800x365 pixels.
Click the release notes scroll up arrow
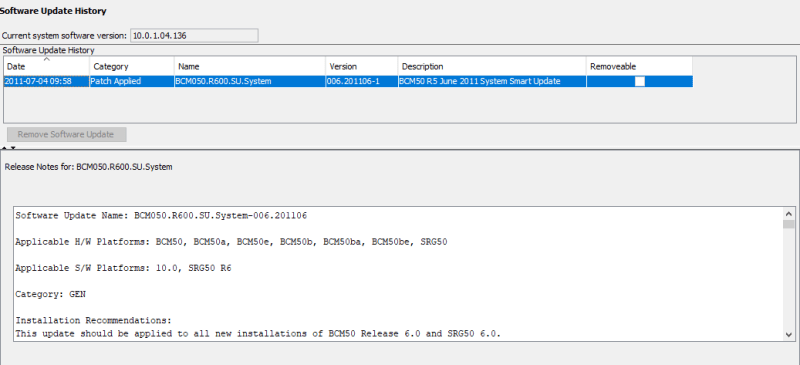click(789, 214)
